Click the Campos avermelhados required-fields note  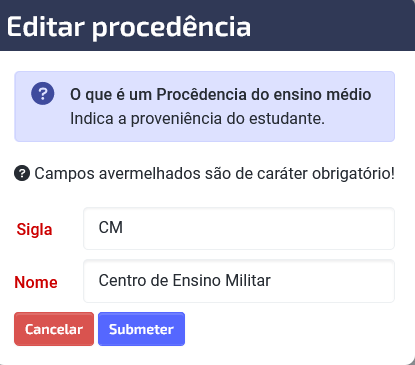(214, 174)
